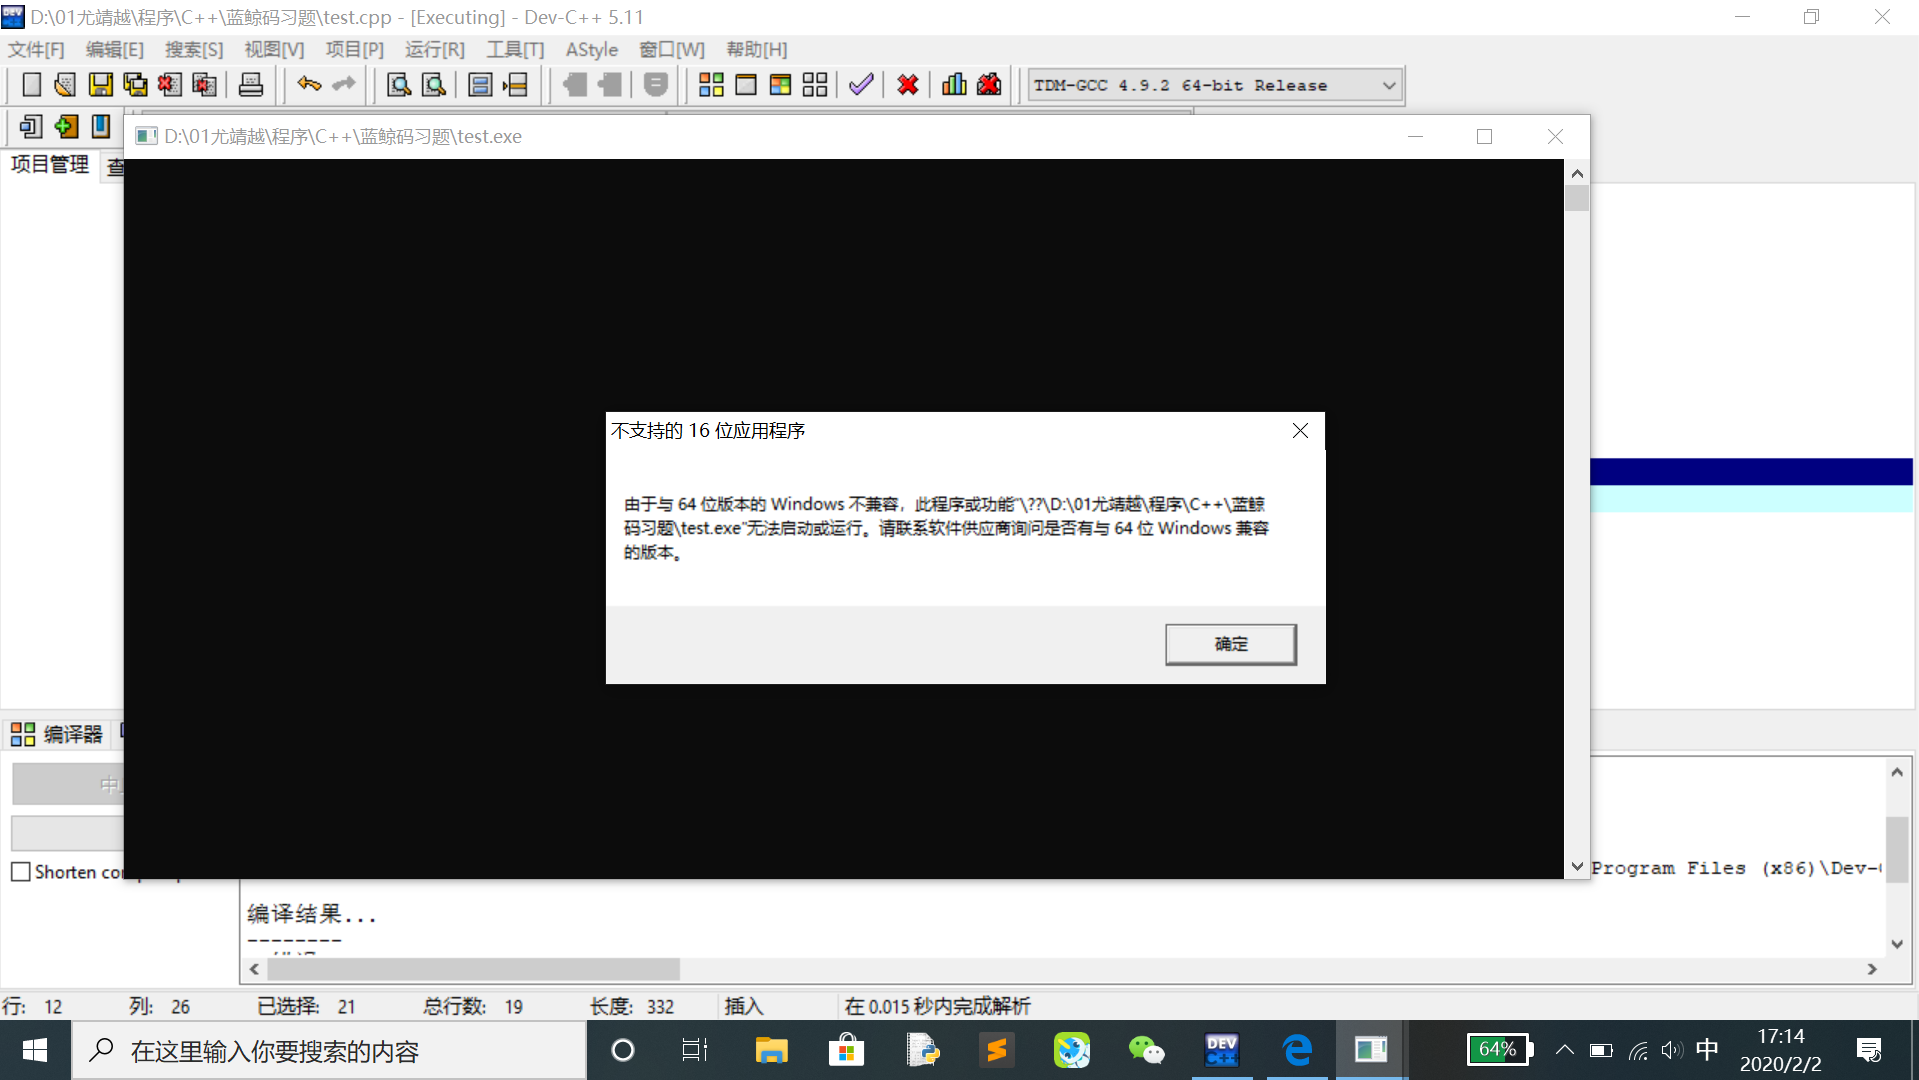Screen dimensions: 1919x1080
Task: Click the green plus Insert icon
Action: [x=66, y=127]
